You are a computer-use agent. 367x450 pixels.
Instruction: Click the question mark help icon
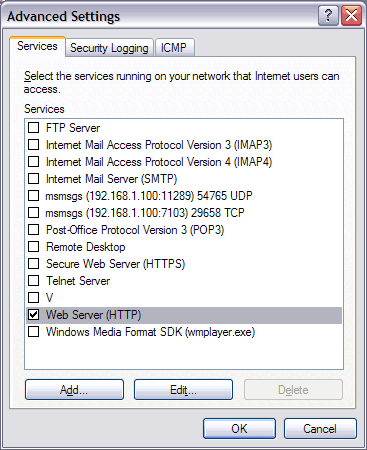[328, 16]
